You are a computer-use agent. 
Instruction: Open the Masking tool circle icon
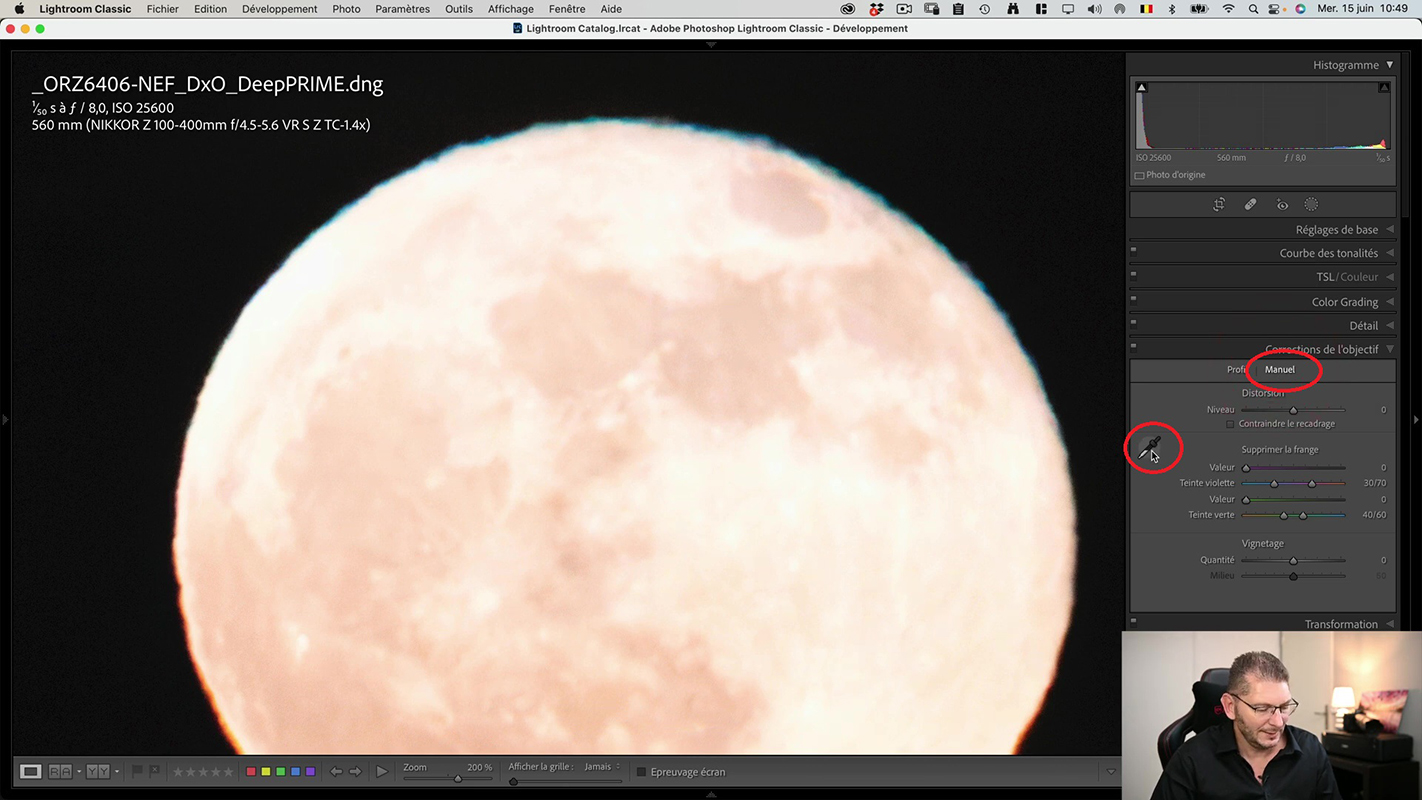tap(1311, 204)
